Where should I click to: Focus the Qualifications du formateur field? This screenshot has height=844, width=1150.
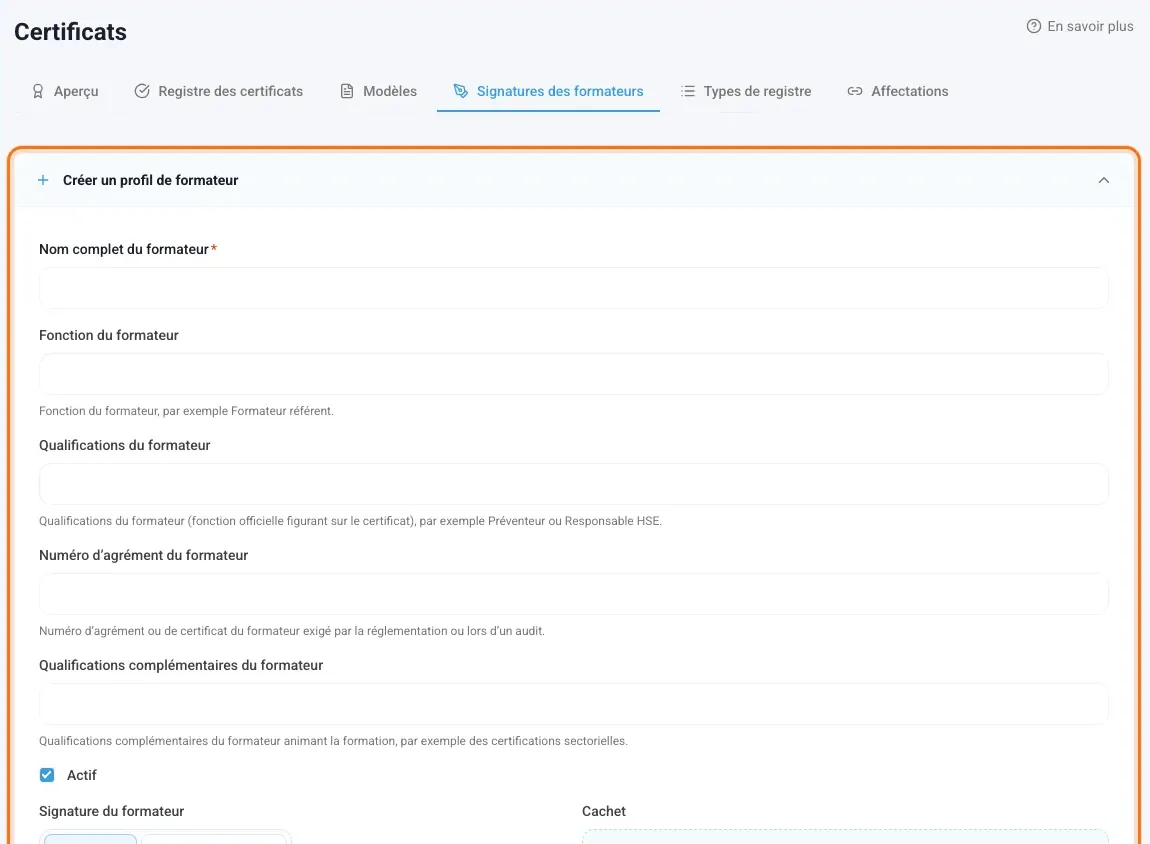574,484
